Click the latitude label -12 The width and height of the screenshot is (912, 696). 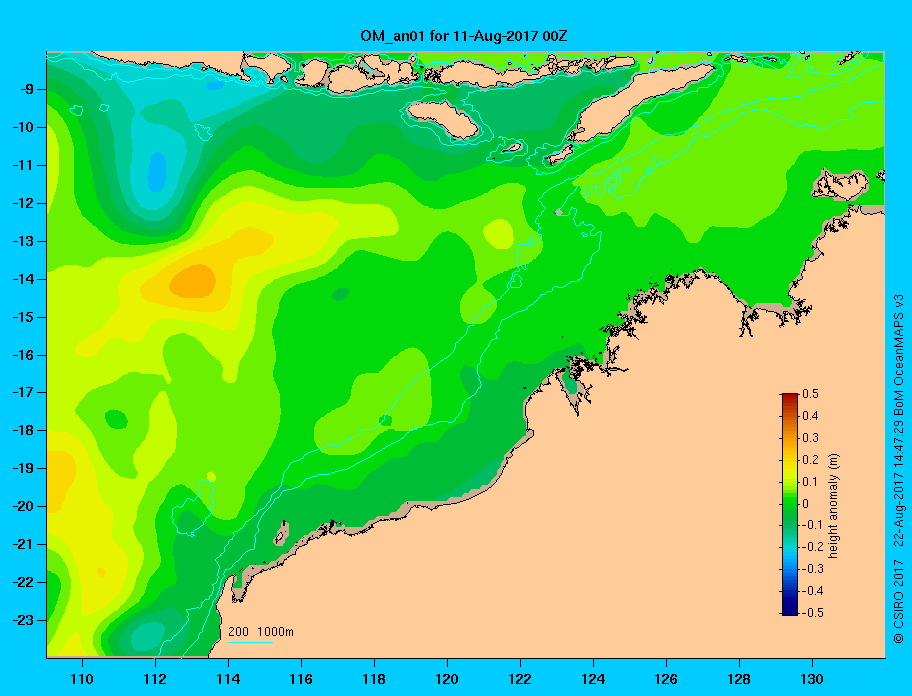coord(23,204)
